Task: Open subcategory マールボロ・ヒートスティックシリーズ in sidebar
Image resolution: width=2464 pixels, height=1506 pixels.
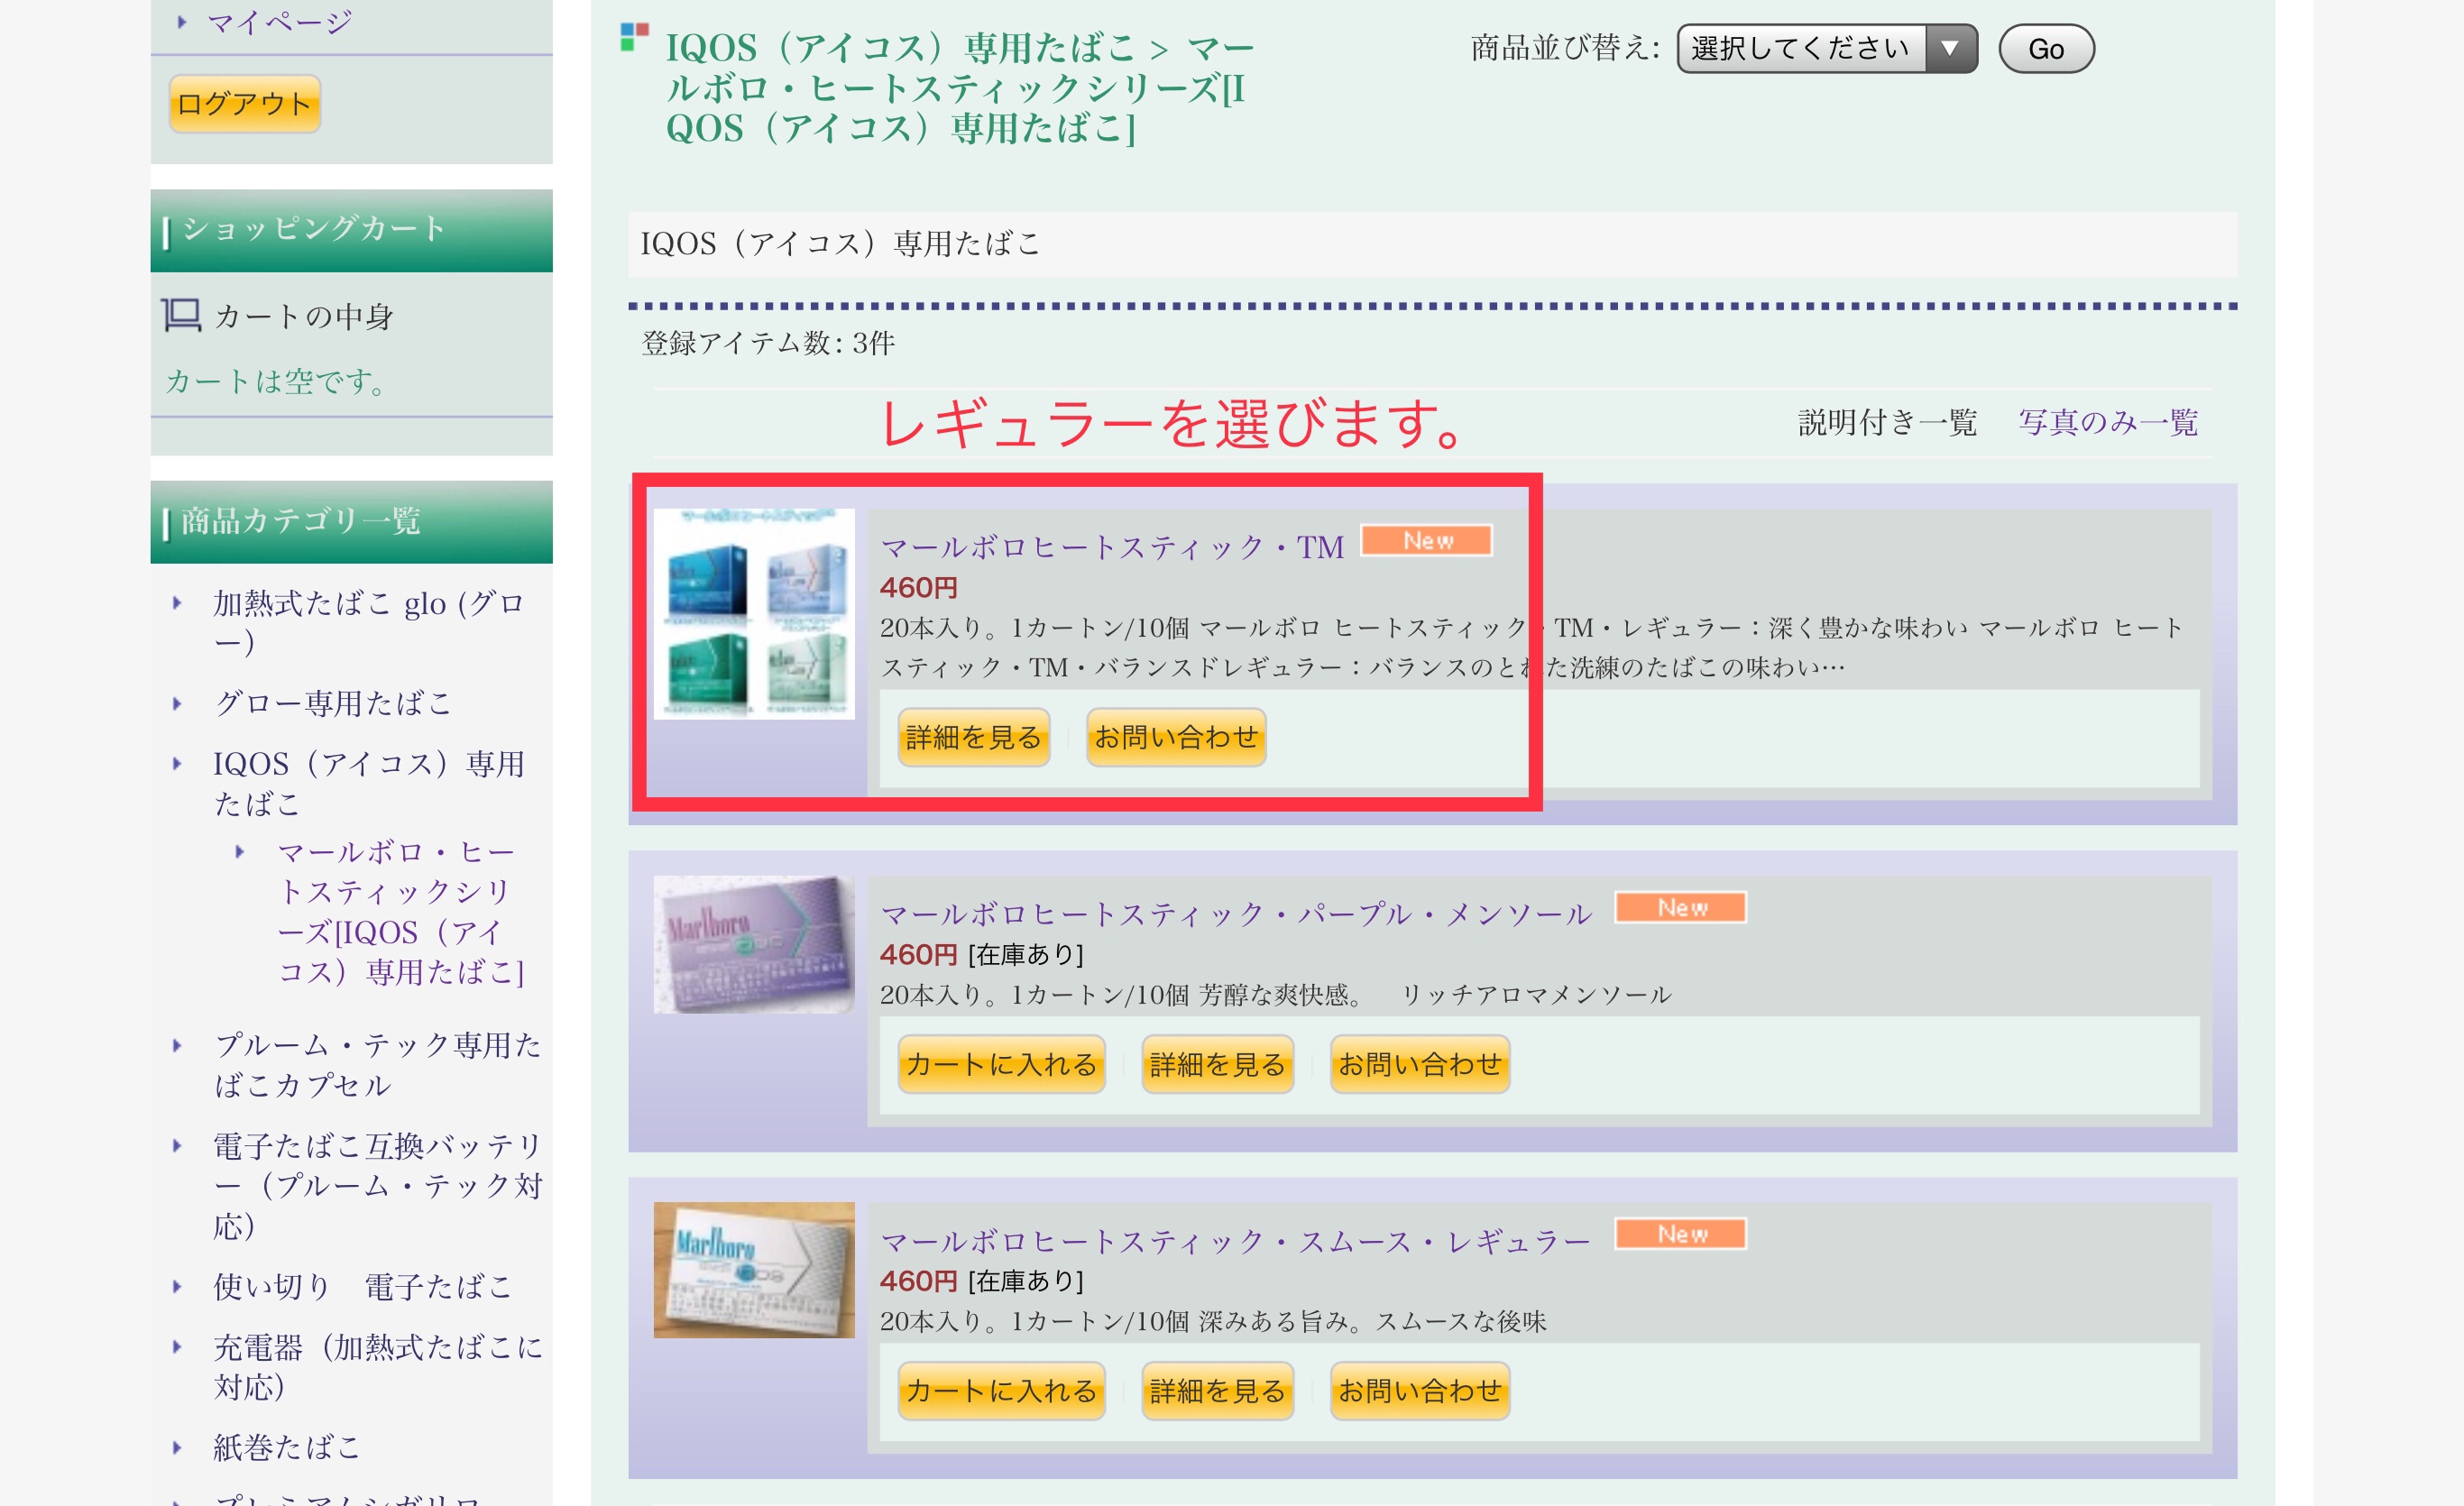Action: tap(400, 911)
